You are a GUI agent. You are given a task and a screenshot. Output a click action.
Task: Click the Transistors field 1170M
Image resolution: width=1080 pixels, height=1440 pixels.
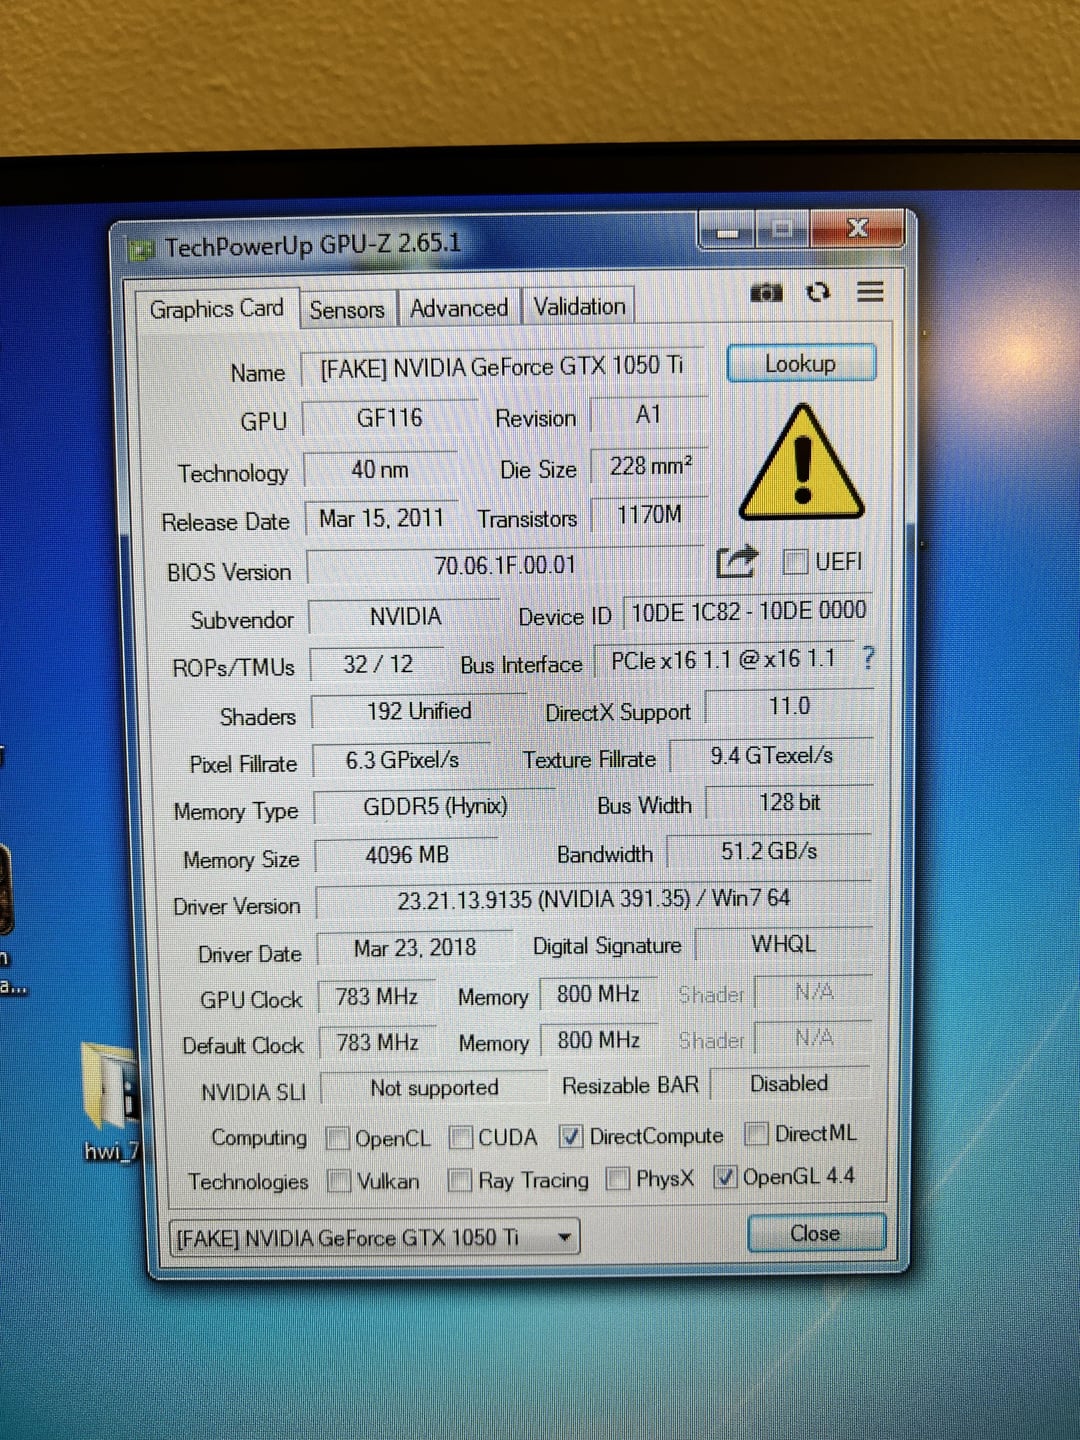click(650, 515)
